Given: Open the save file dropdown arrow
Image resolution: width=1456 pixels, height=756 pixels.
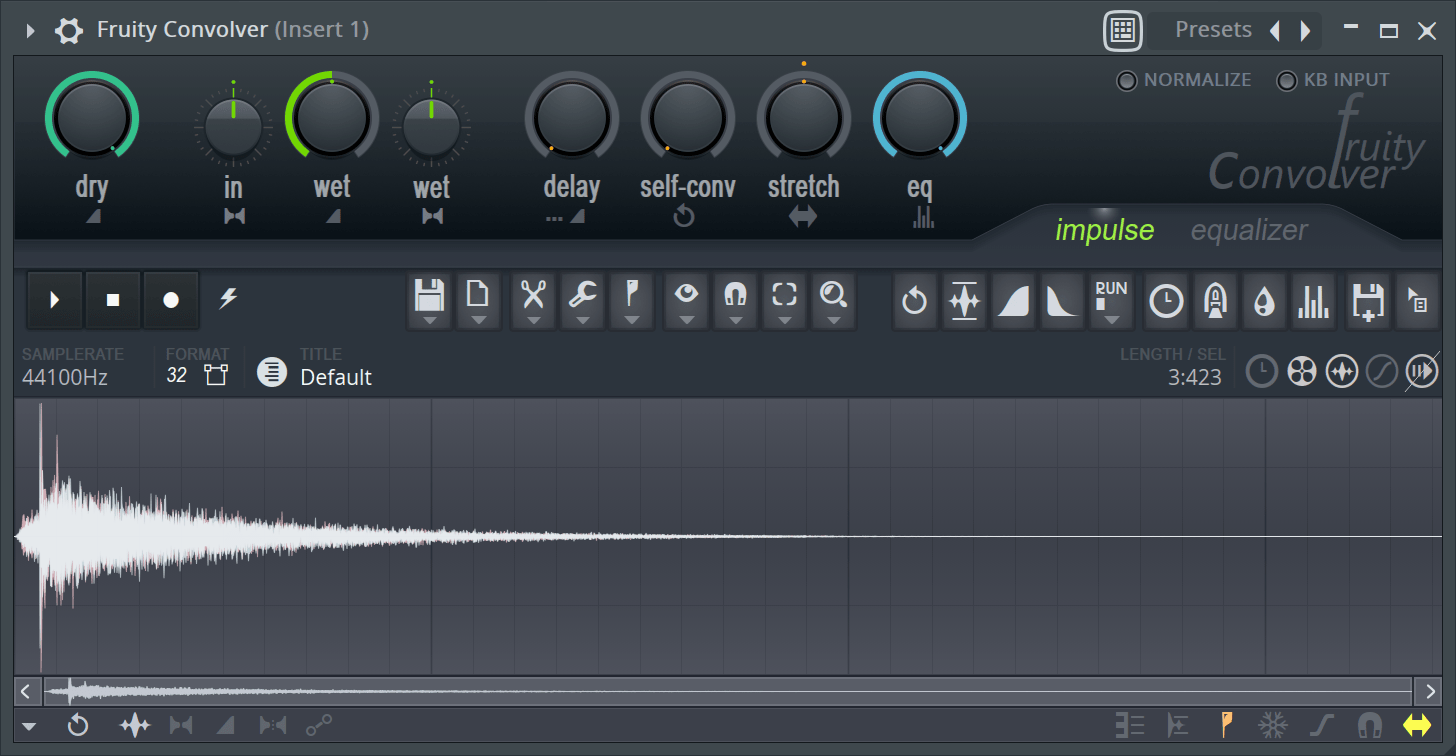Looking at the screenshot, I should [x=429, y=321].
